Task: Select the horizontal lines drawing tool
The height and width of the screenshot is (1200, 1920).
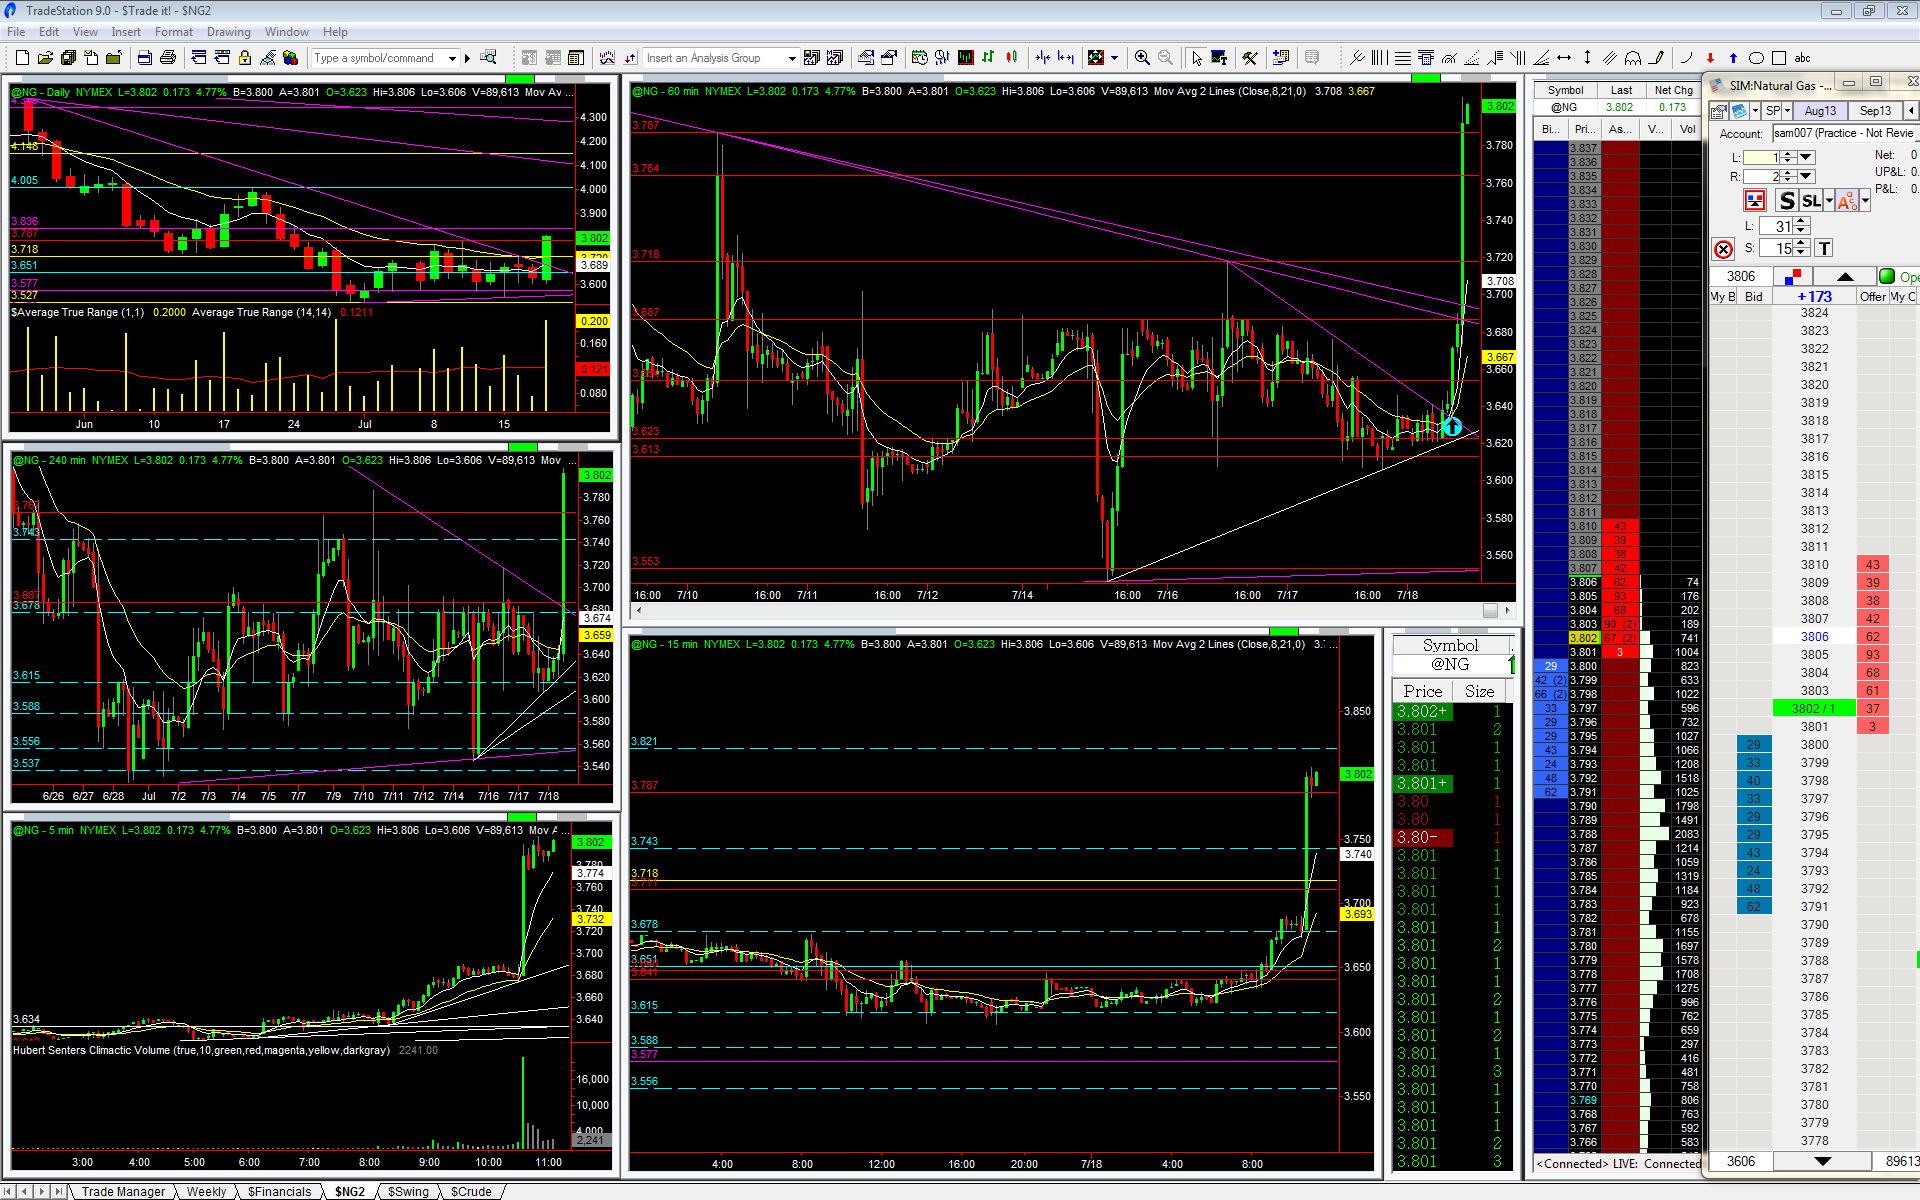Action: click(x=1402, y=58)
